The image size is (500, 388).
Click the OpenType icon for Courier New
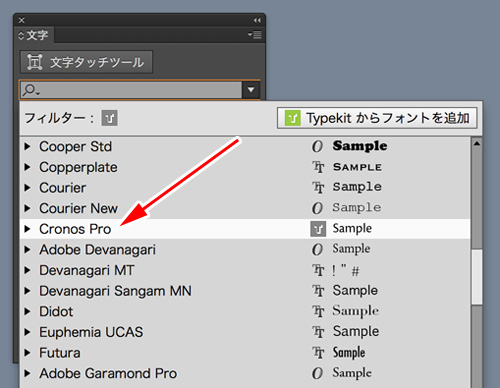point(317,208)
